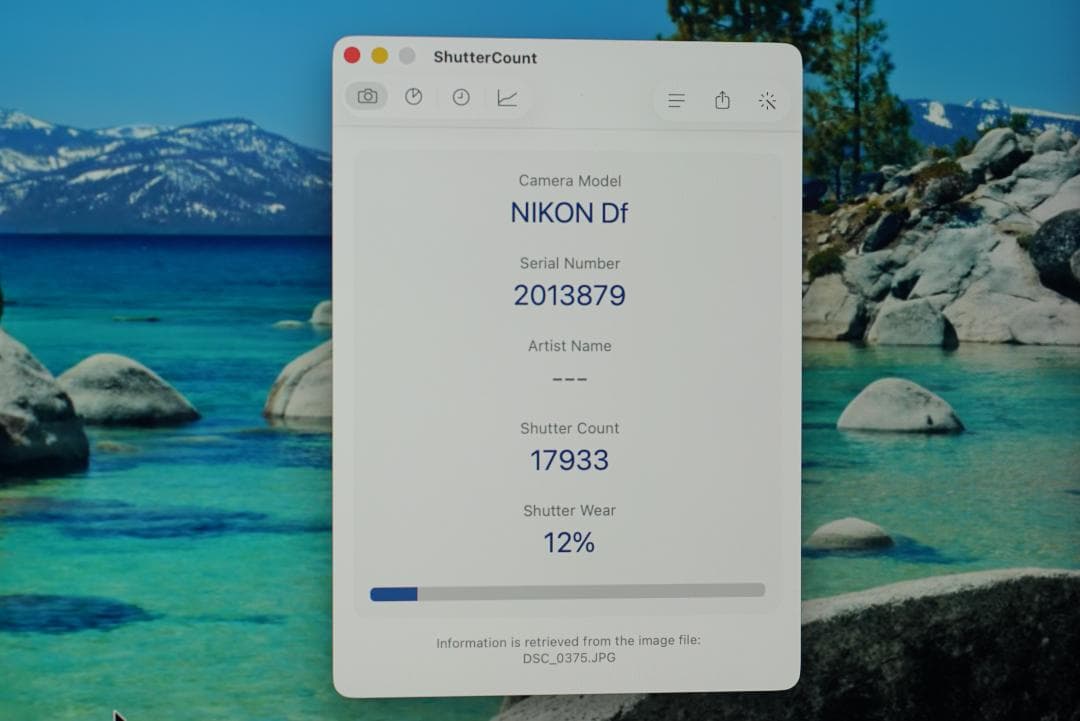This screenshot has height=721, width=1080.
Task: Click the 12% shutter wear value
Action: point(569,543)
